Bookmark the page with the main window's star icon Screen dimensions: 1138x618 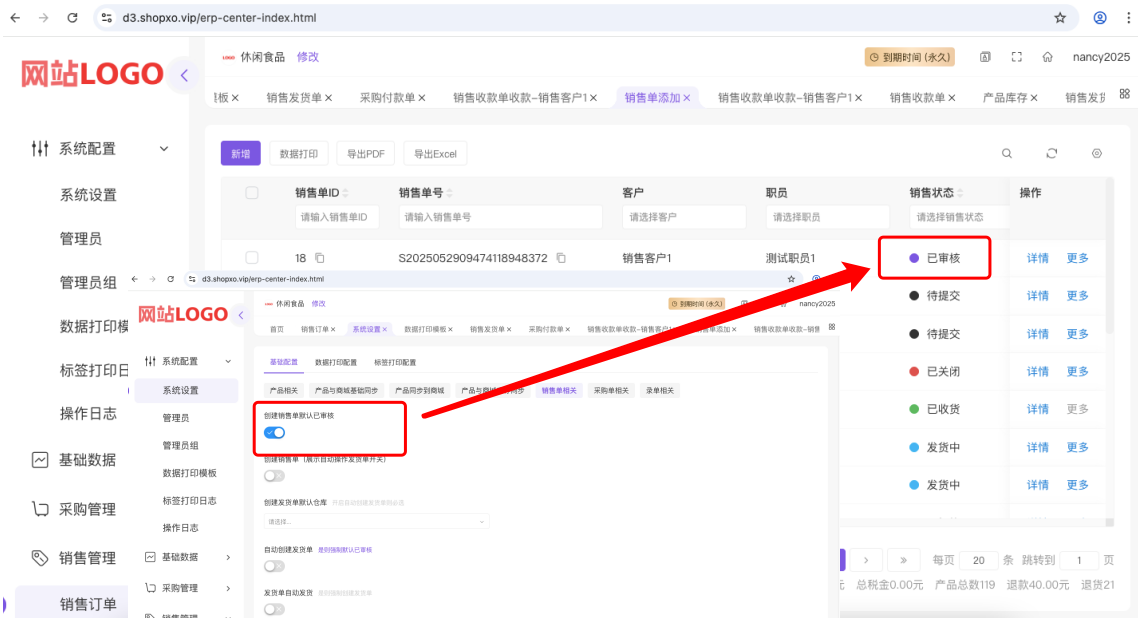tap(1060, 18)
